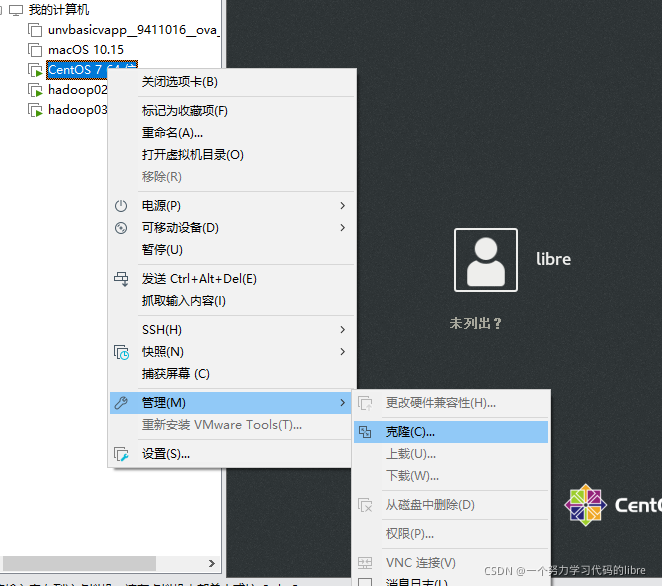This screenshot has width=662, height=586.
Task: Choose 抓取输入内容(I) menu entry
Action: 231,301
